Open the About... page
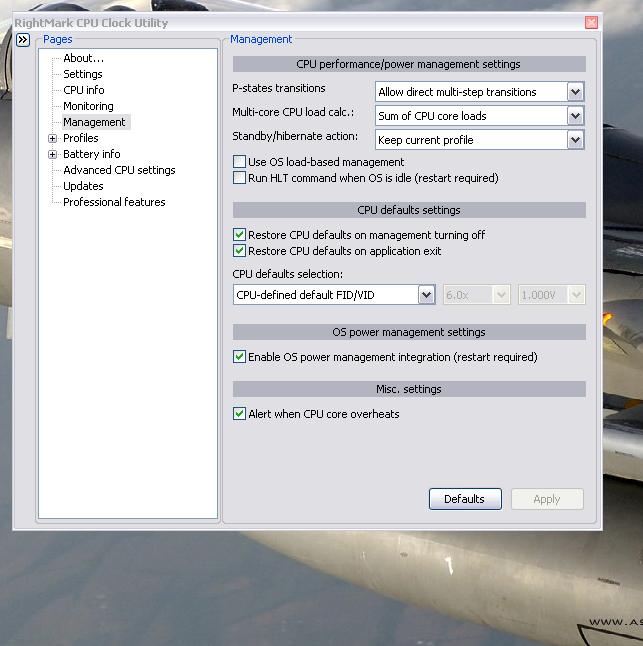The width and height of the screenshot is (643, 646). point(83,58)
